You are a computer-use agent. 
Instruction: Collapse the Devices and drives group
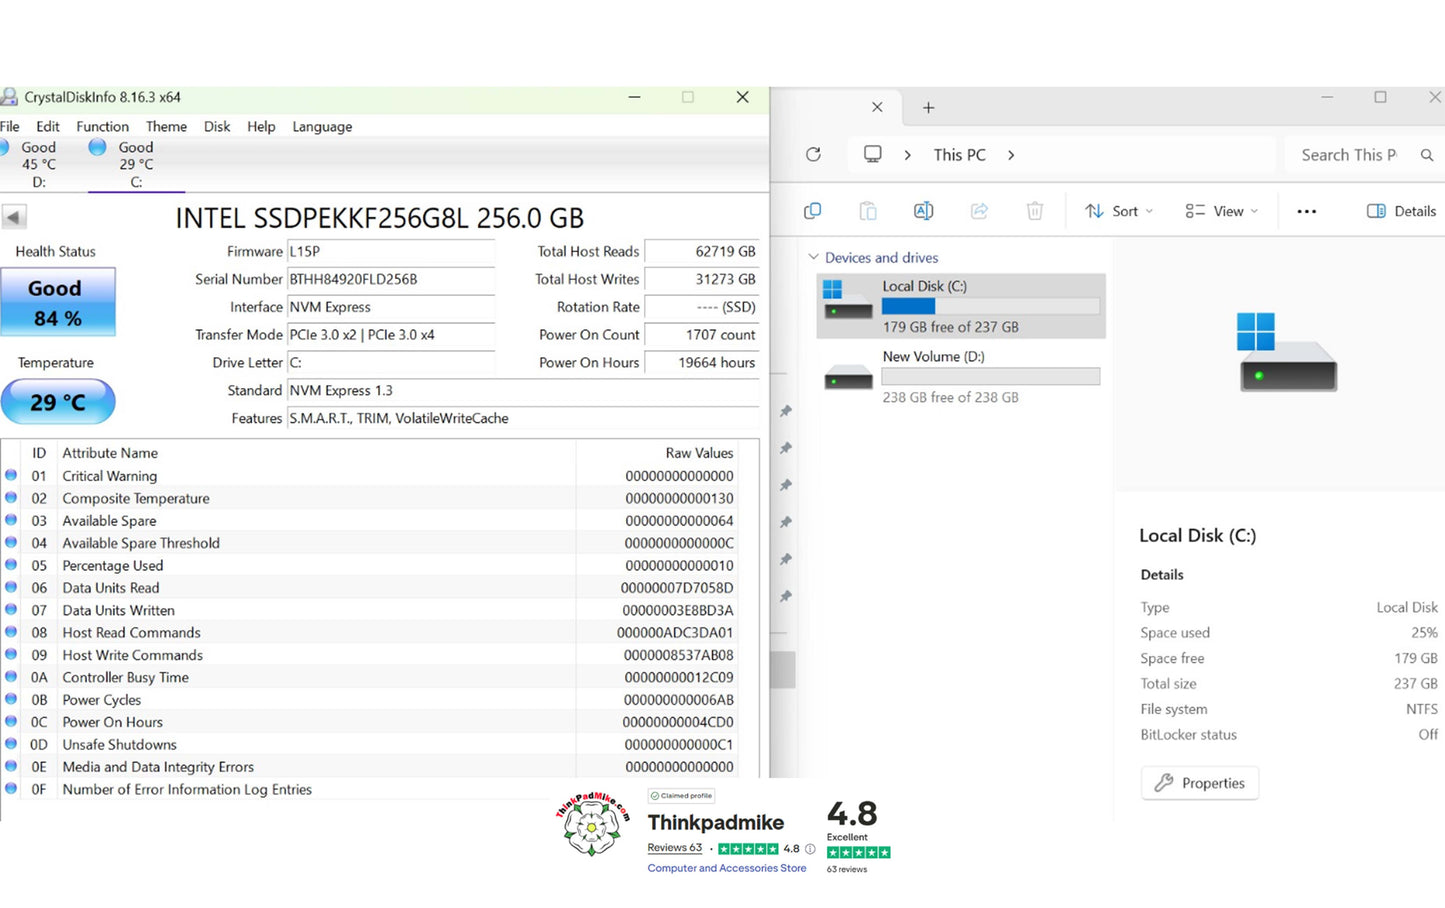[813, 257]
